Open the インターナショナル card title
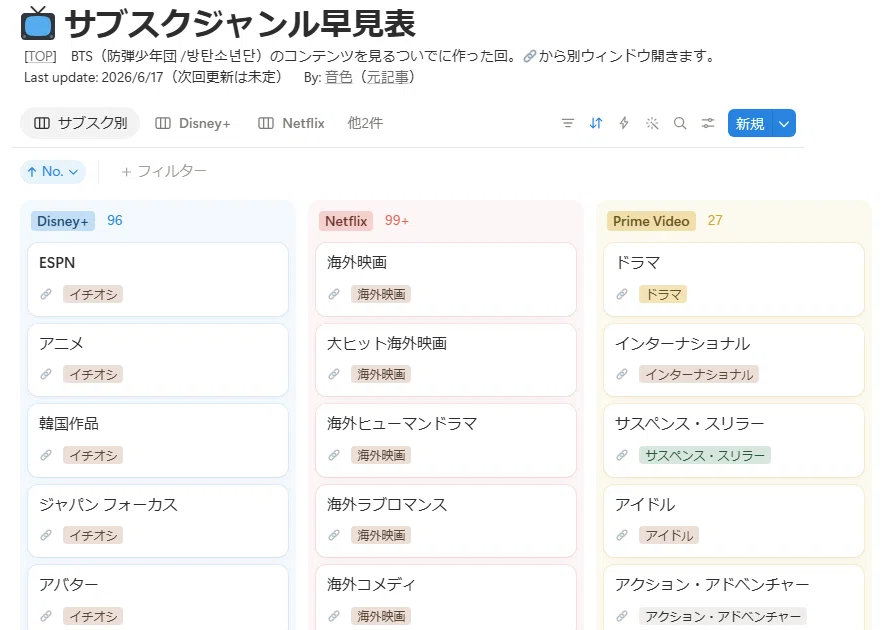Screen dimensions: 881x630 coord(683,343)
